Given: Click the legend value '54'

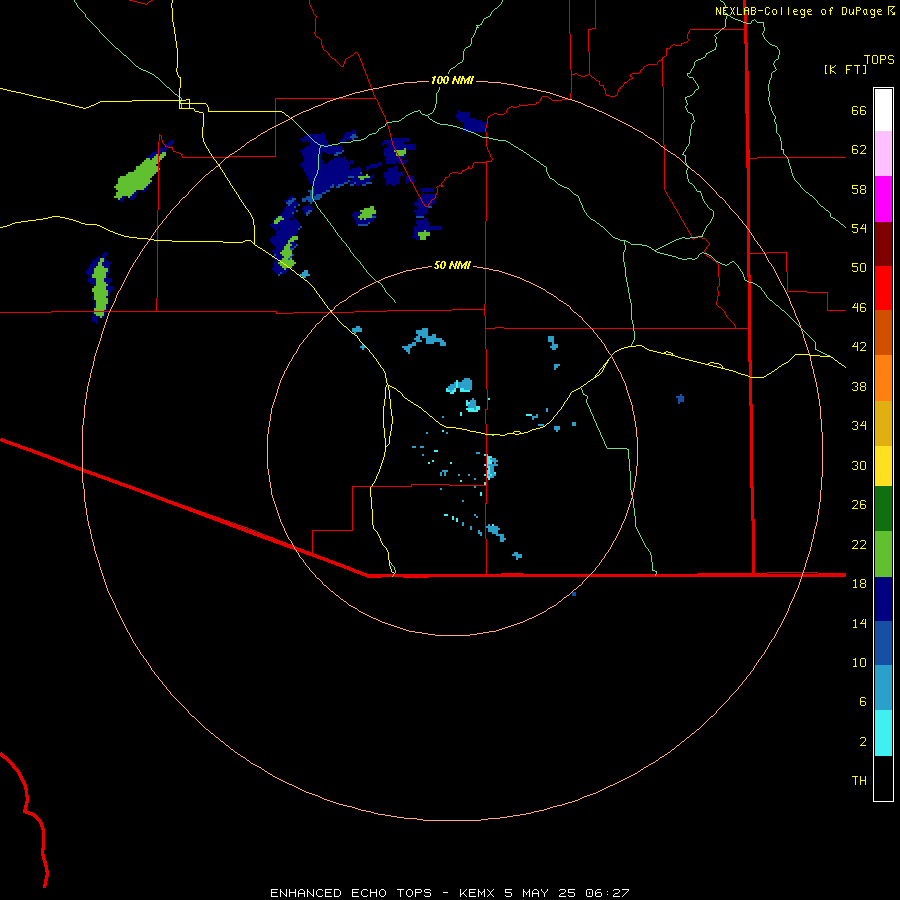Looking at the screenshot, I should click(x=859, y=228).
